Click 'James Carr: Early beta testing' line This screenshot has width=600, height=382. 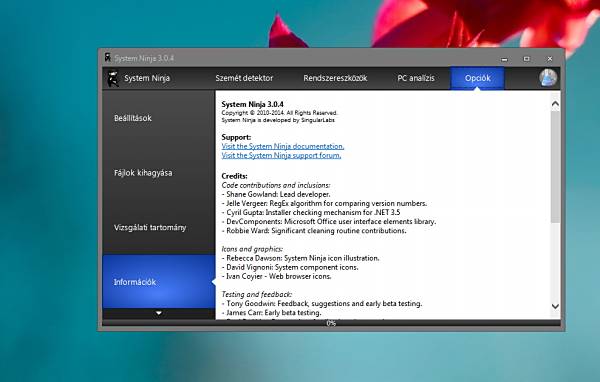click(x=271, y=313)
